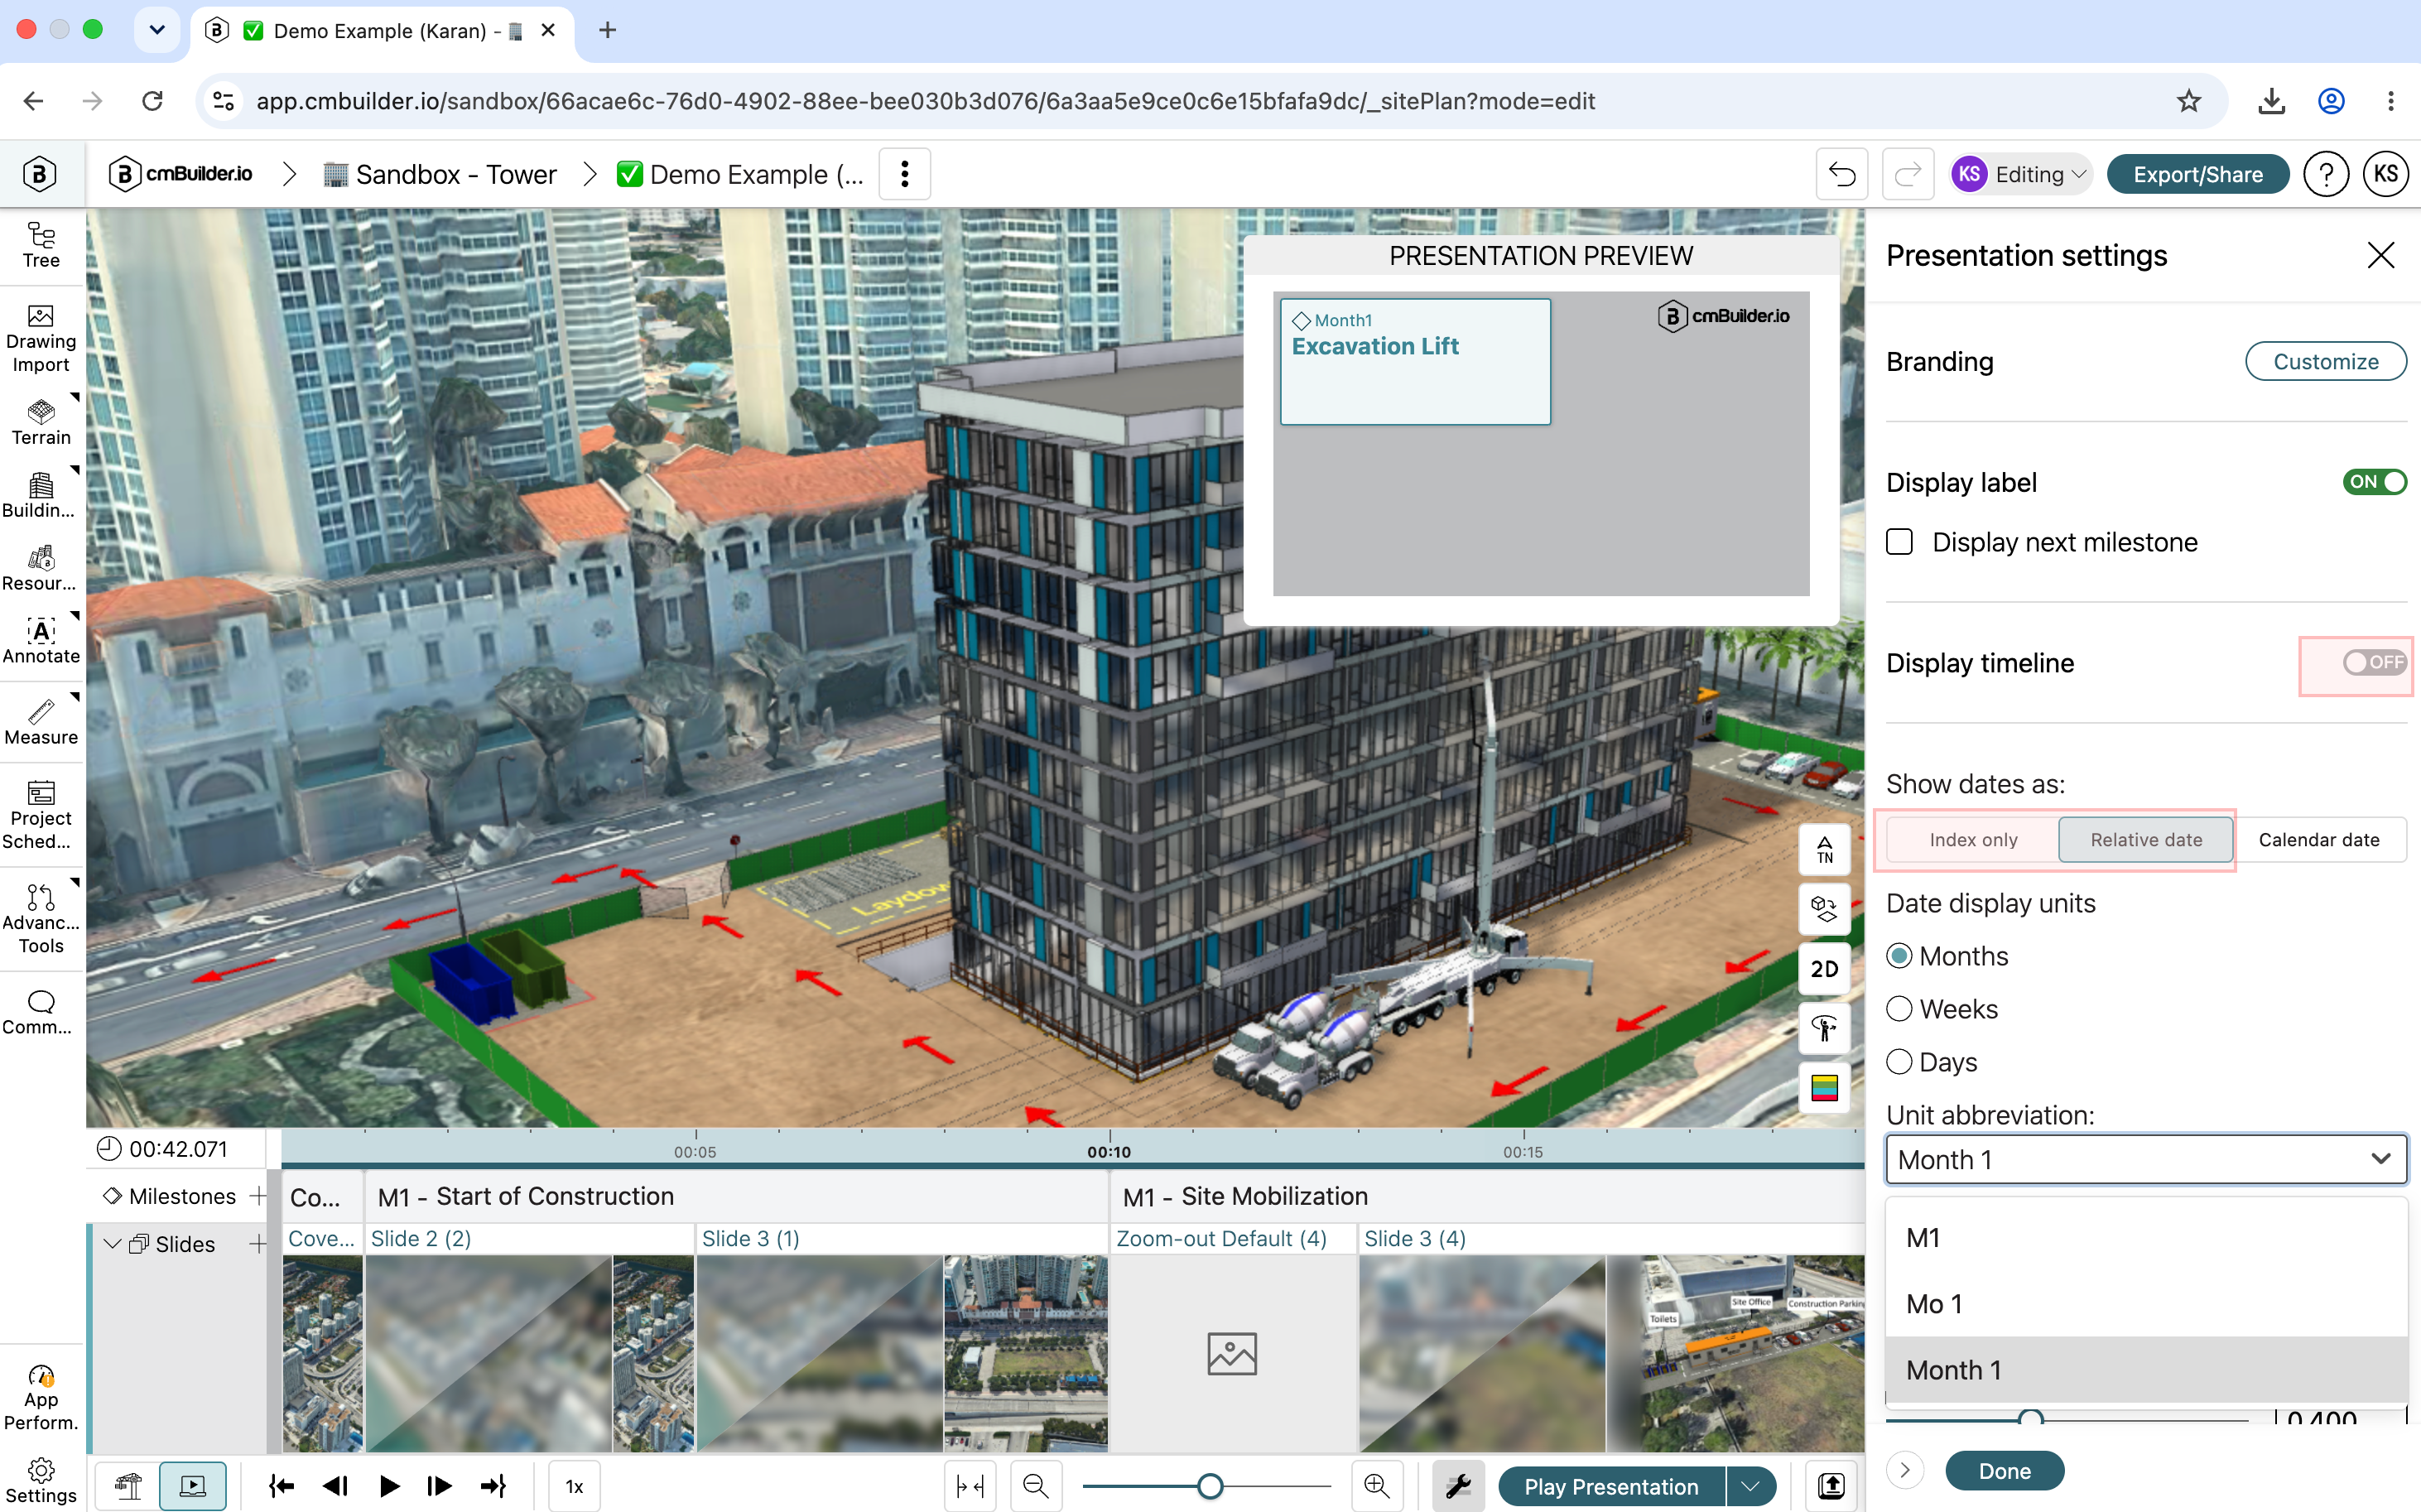This screenshot has width=2421, height=1512.
Task: Open the color layers legend button
Action: pyautogui.click(x=1824, y=1087)
